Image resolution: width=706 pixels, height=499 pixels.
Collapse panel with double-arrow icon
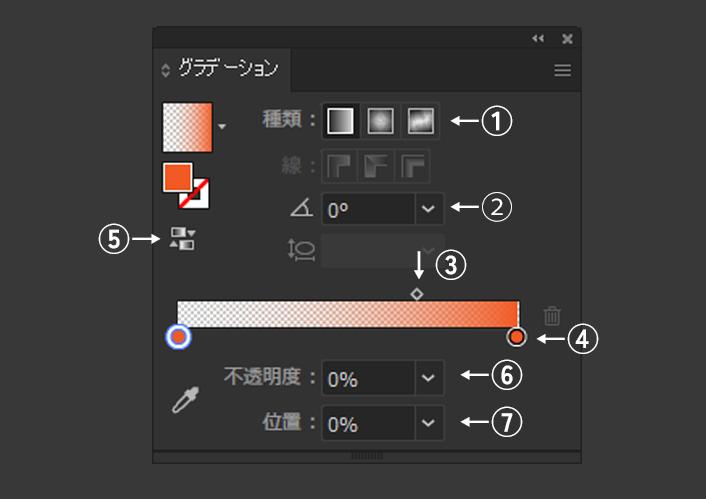coord(538,38)
